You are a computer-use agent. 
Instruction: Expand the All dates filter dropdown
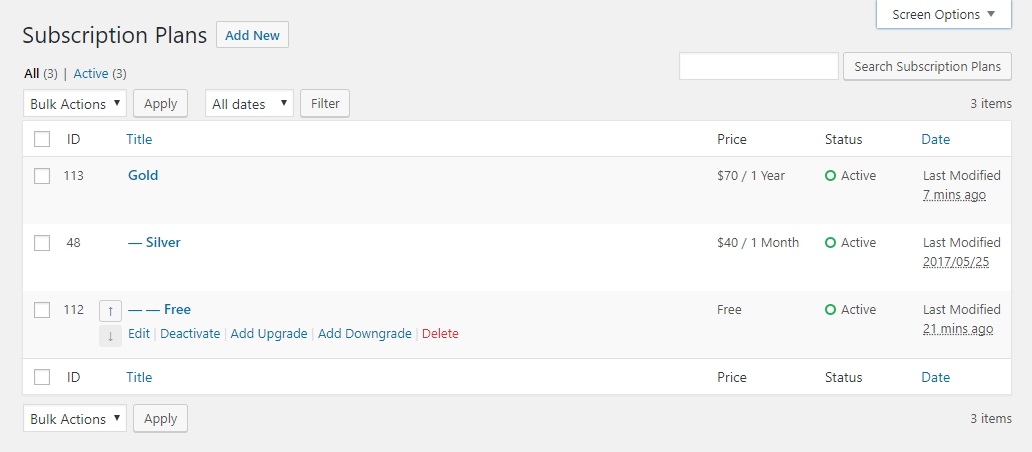click(x=249, y=104)
